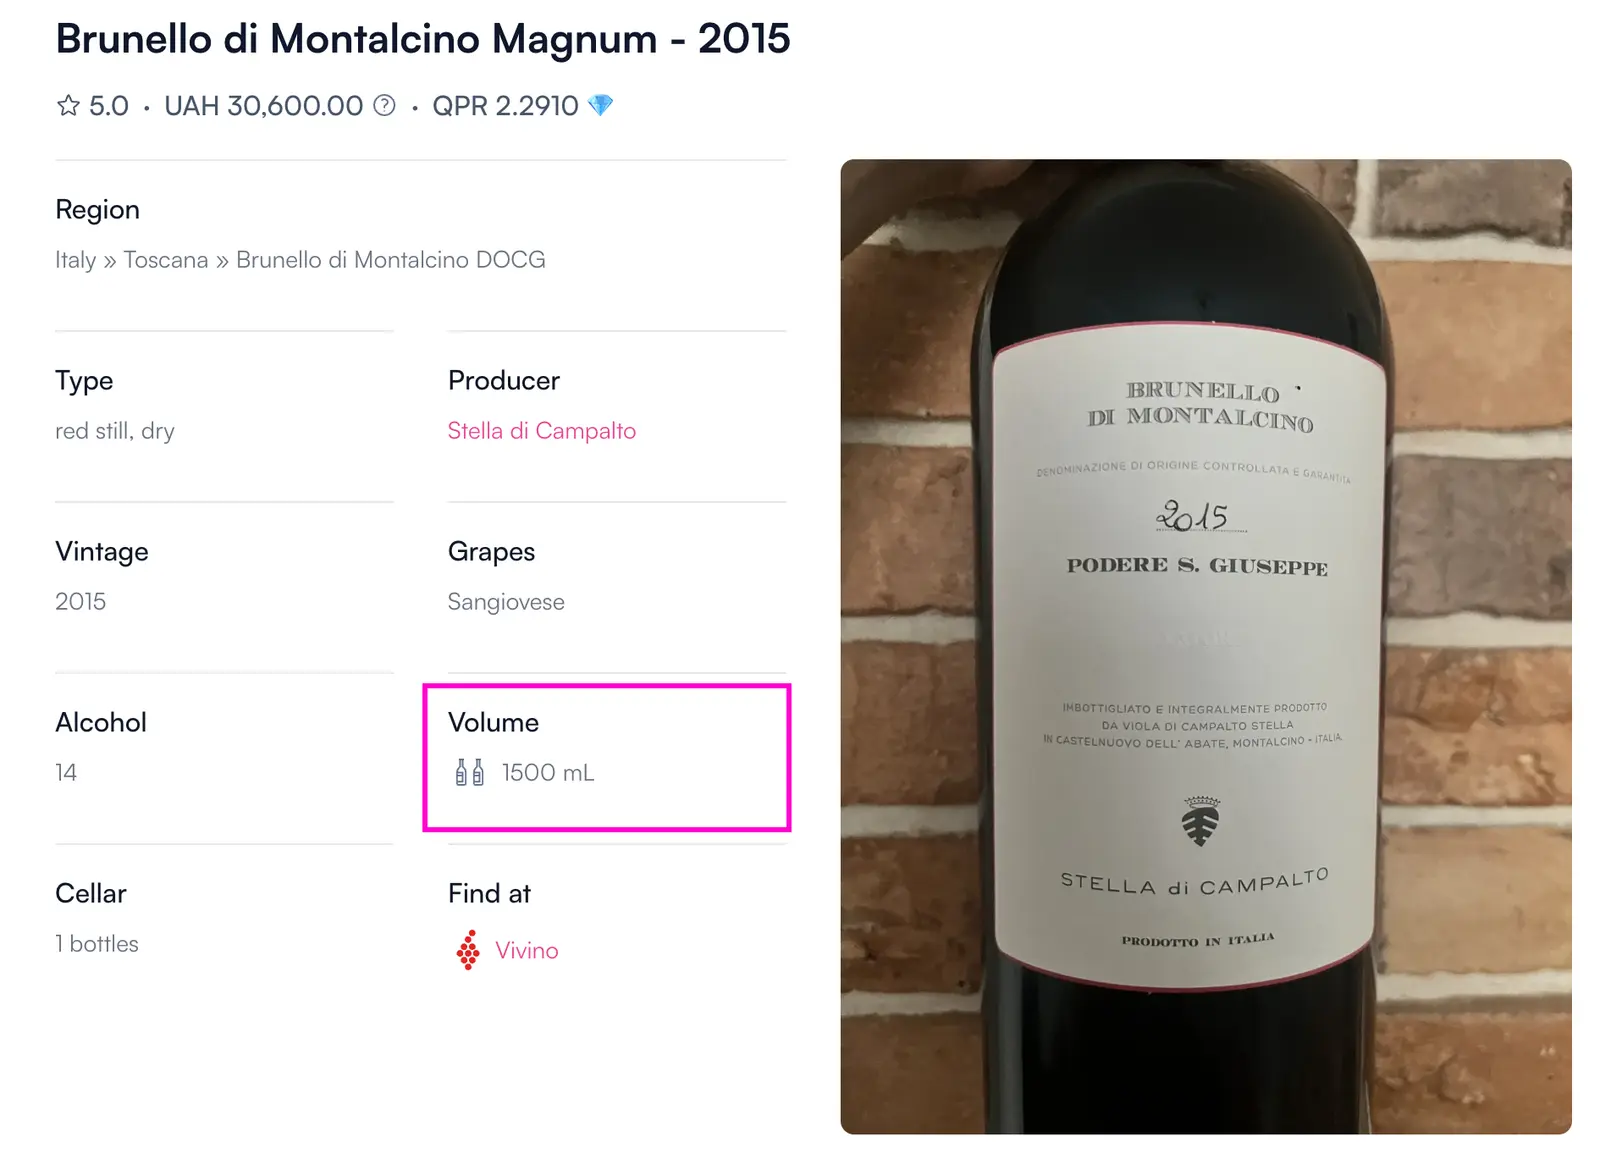Click the star rating icon
Viewport: 1600px width, 1160px height.
tap(68, 106)
